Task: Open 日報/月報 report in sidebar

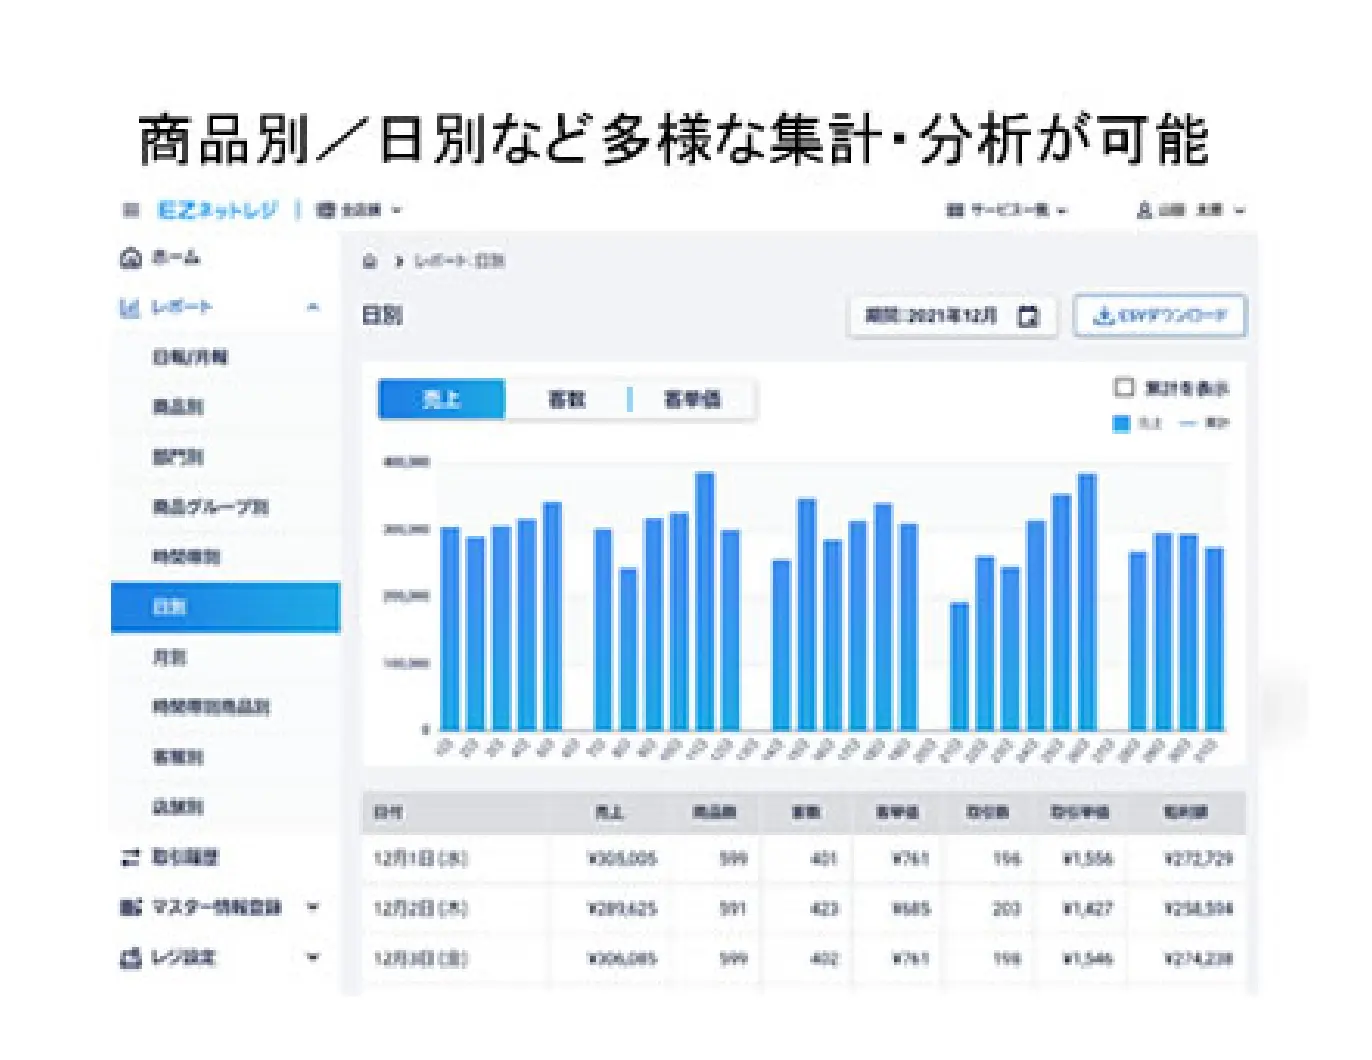Action: (x=225, y=357)
